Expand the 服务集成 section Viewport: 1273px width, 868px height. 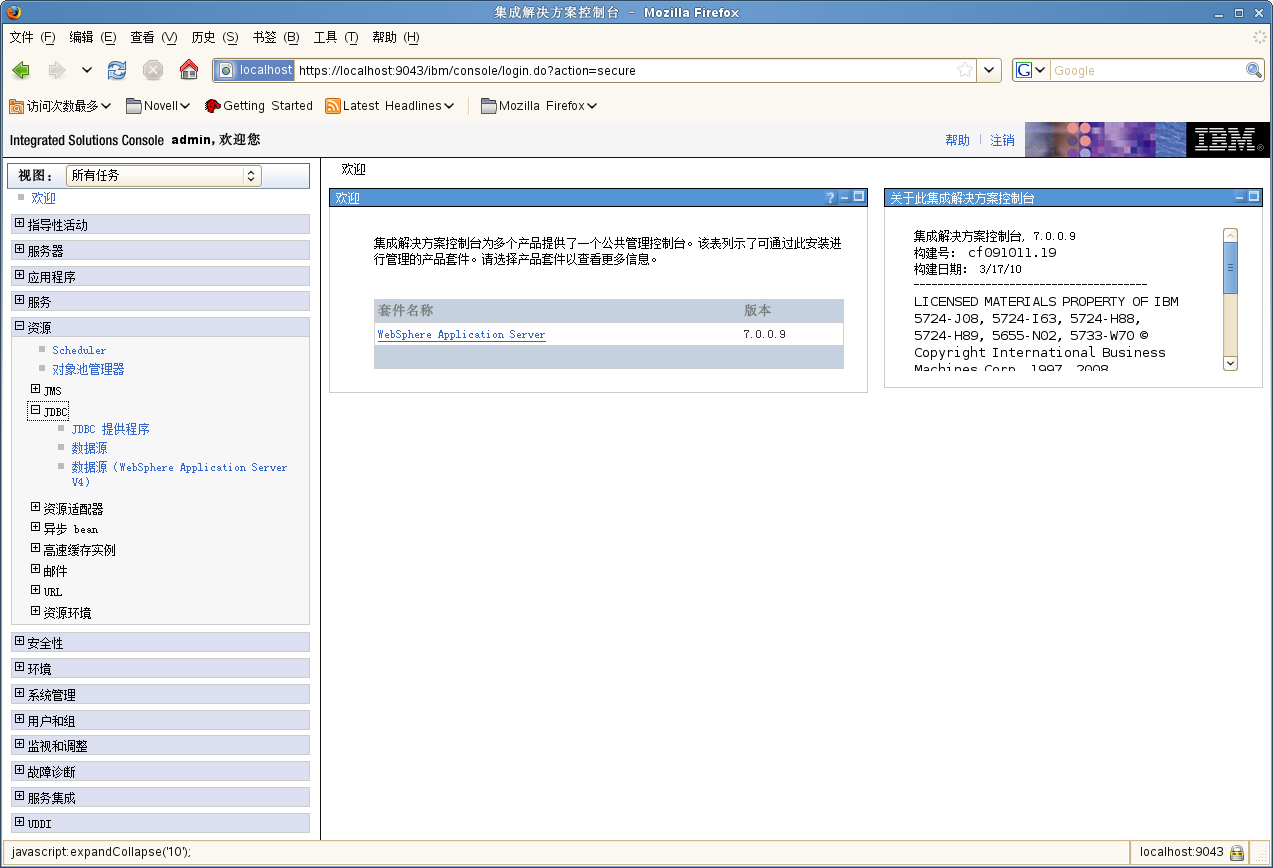pyautogui.click(x=19, y=797)
